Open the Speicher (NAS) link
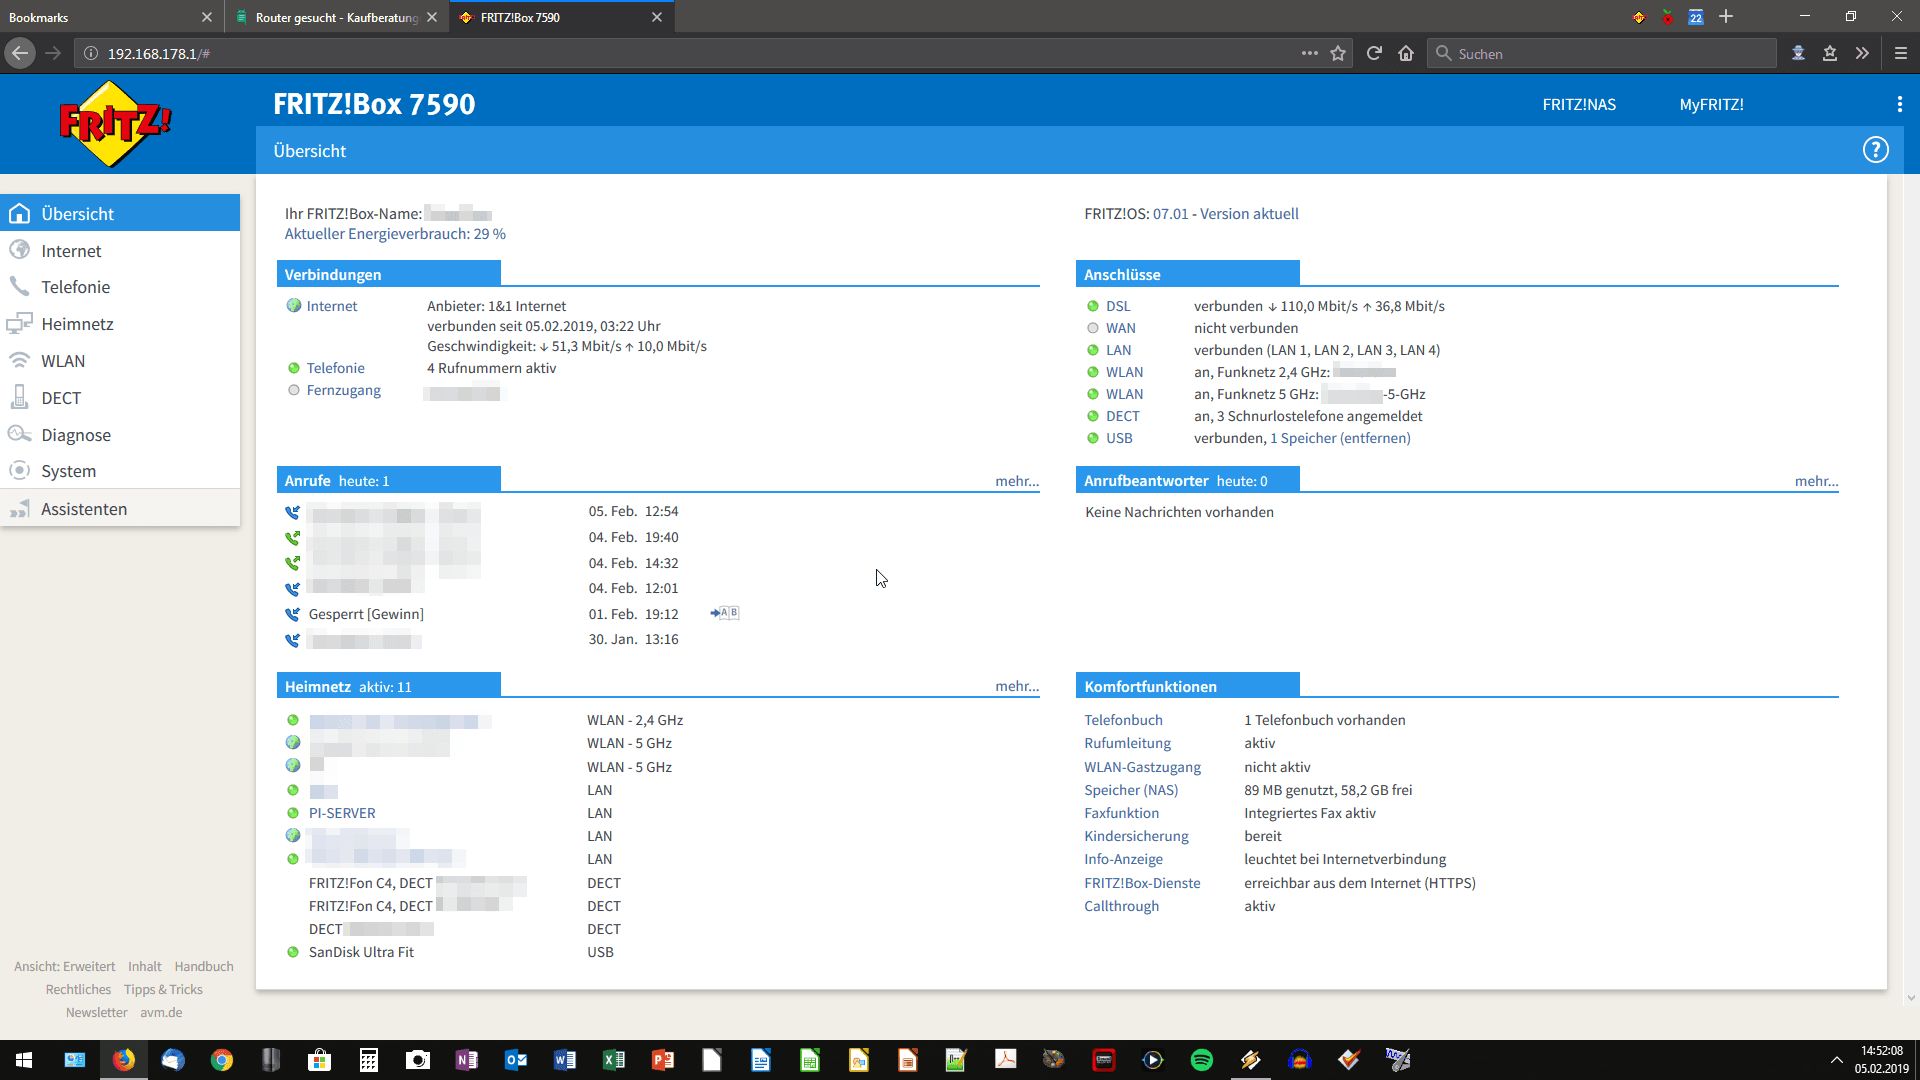The height and width of the screenshot is (1080, 1920). click(x=1131, y=790)
